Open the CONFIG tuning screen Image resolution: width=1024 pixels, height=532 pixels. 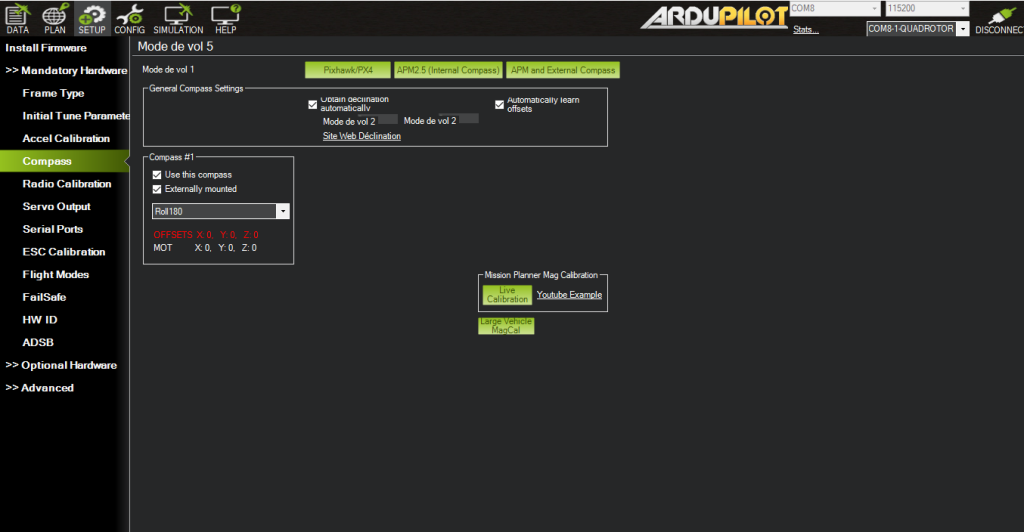click(130, 17)
